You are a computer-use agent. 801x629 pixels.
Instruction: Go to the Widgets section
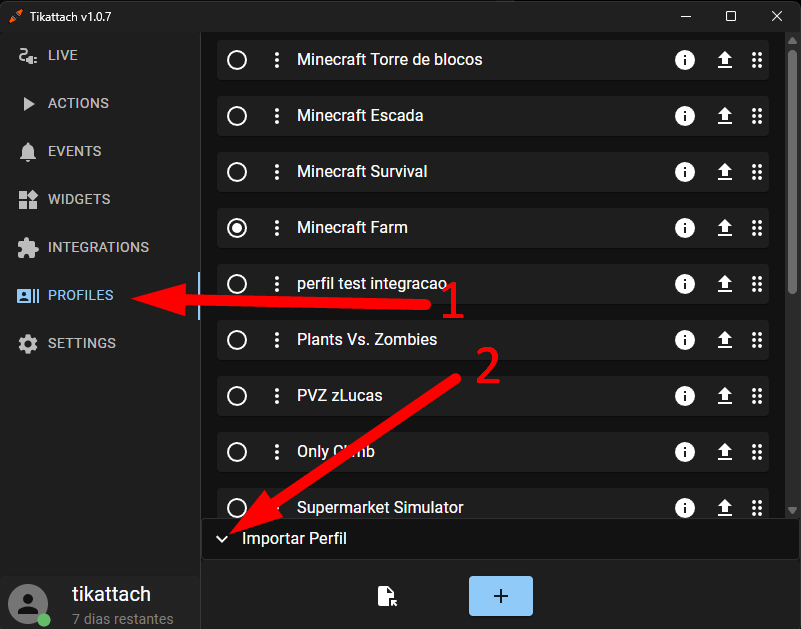coord(64,199)
